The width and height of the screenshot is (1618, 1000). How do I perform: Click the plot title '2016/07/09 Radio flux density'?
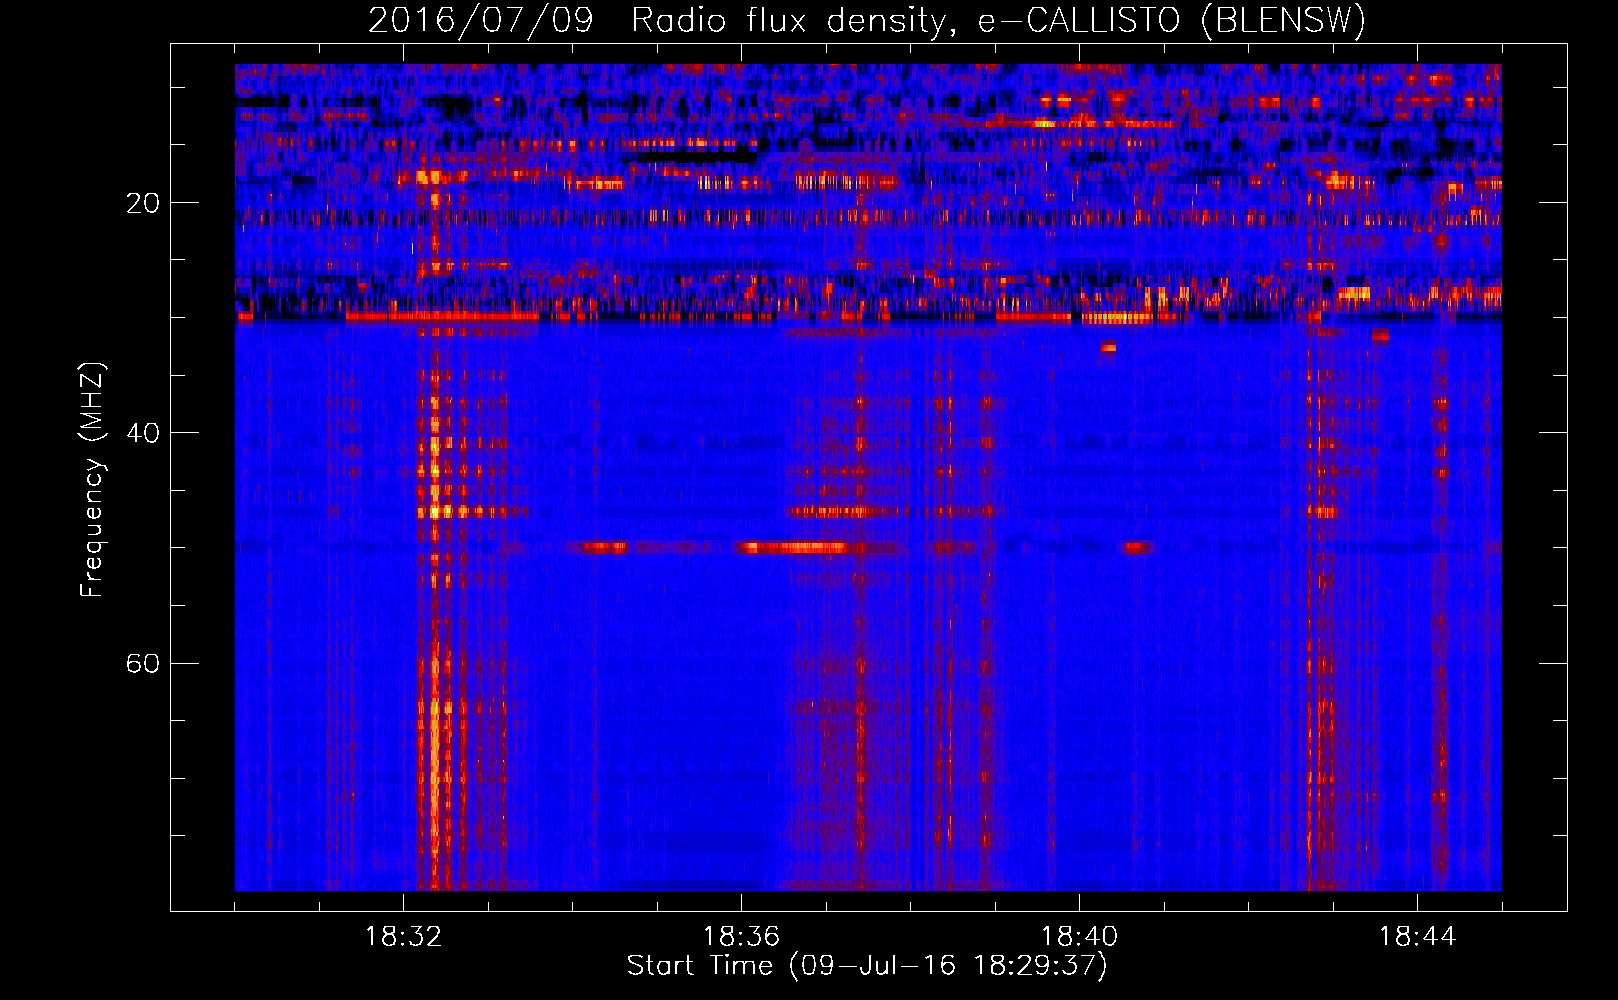point(658,20)
